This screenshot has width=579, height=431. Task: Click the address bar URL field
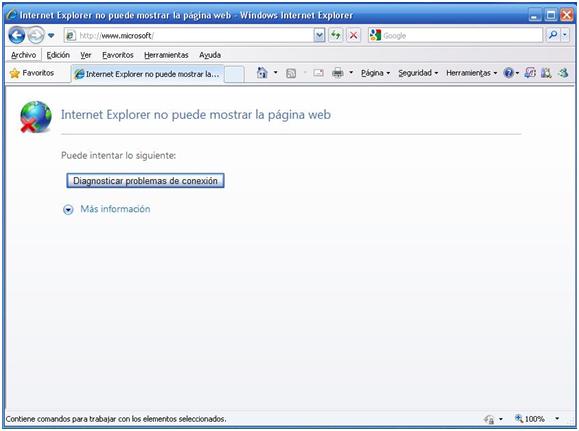(188, 35)
